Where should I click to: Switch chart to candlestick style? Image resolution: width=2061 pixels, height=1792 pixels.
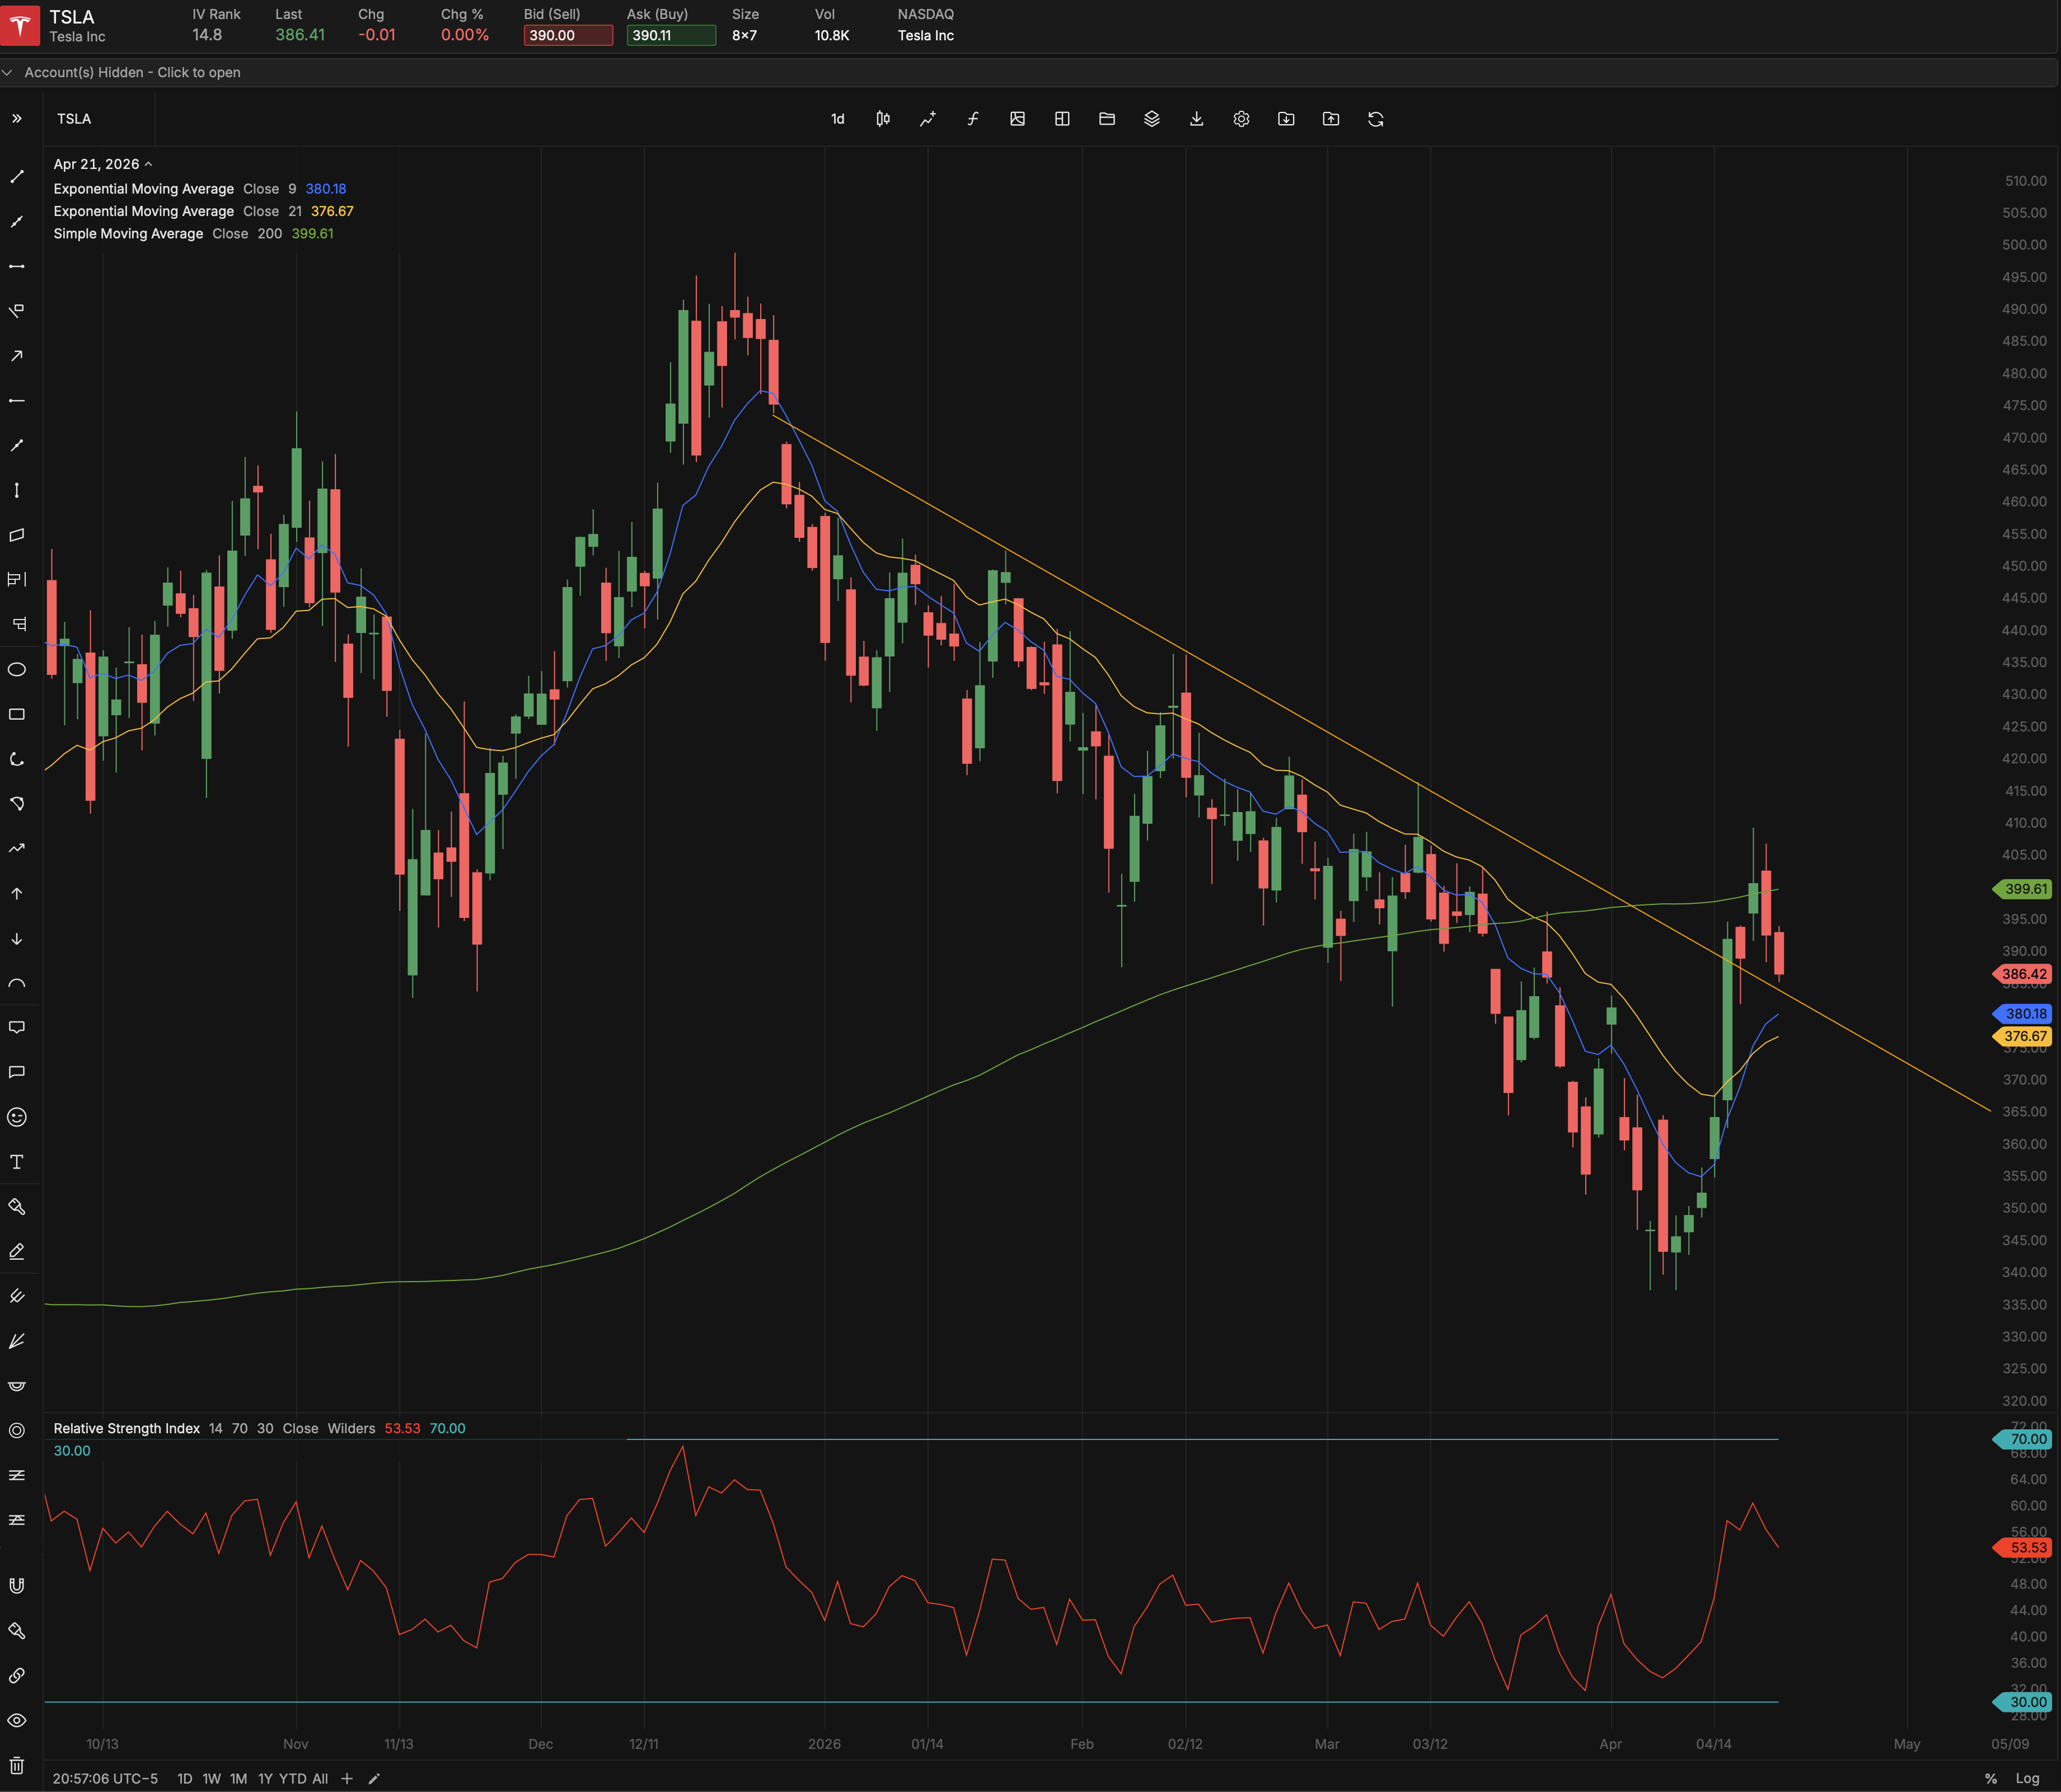pos(881,119)
